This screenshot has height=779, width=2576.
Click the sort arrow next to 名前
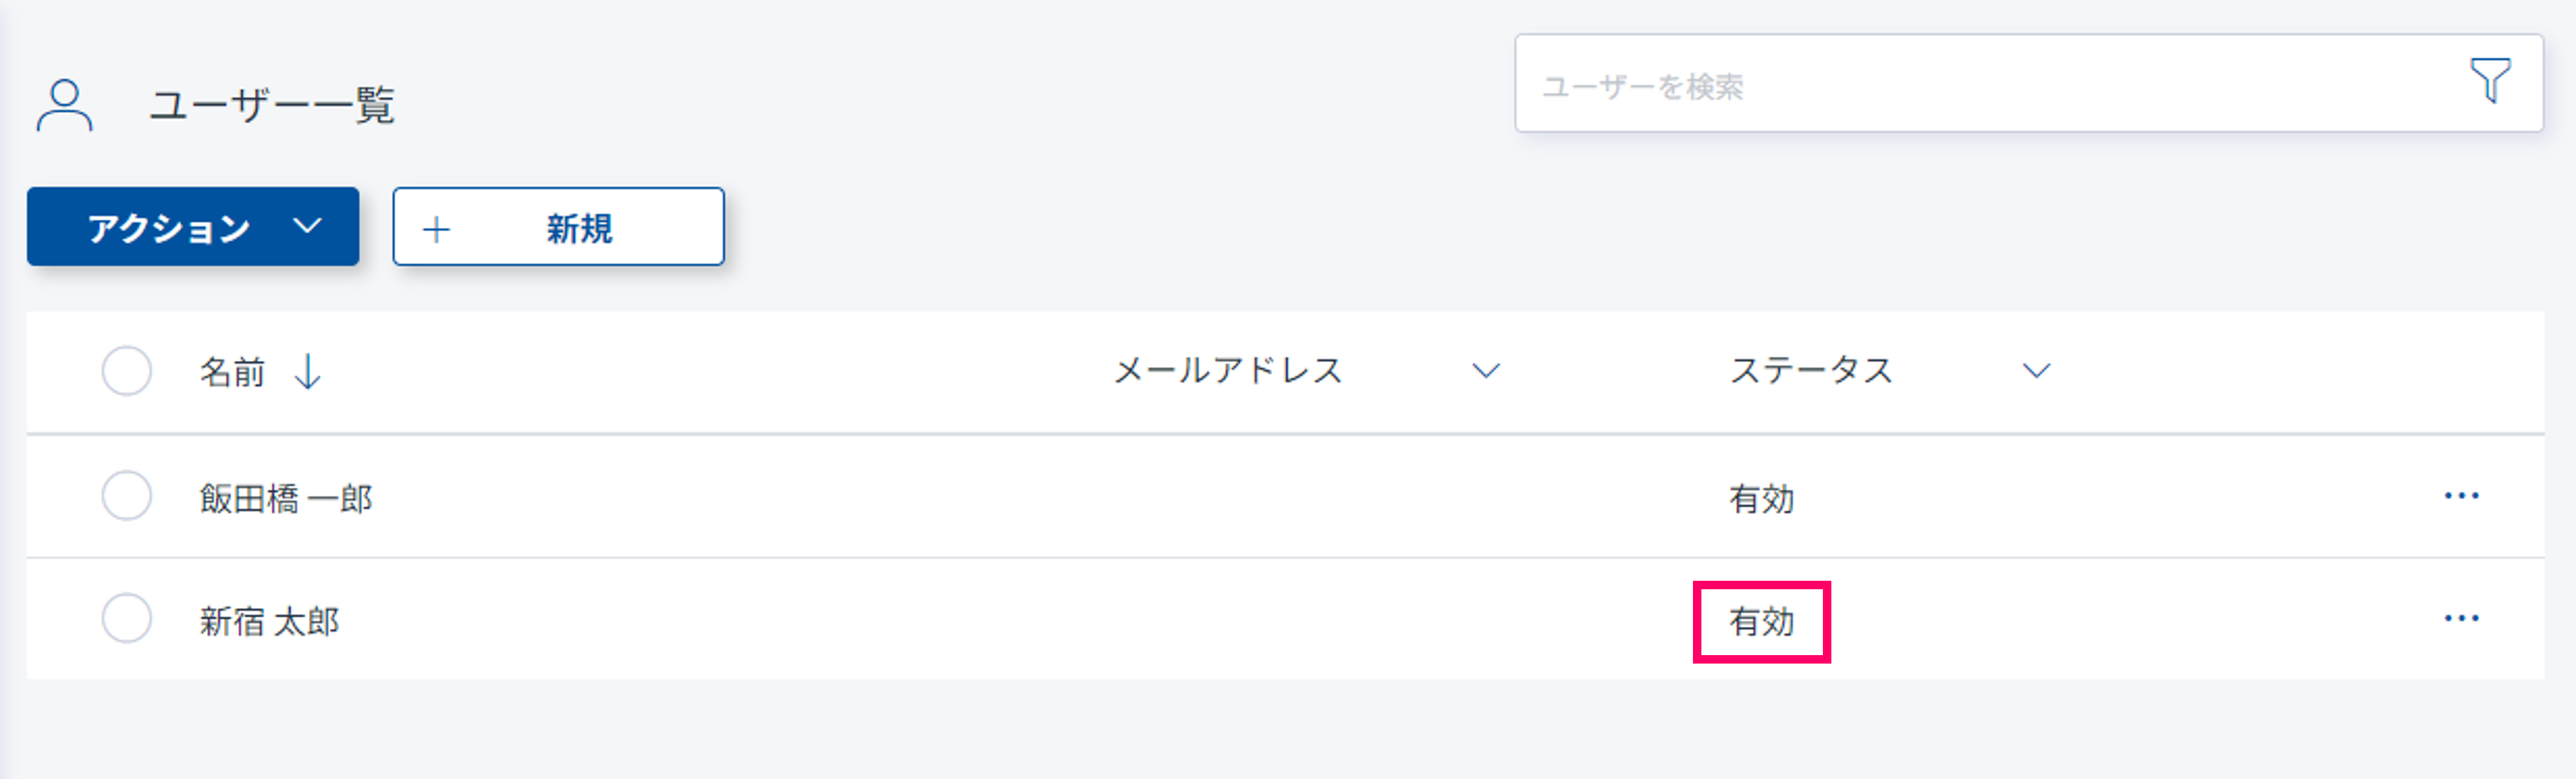point(308,371)
